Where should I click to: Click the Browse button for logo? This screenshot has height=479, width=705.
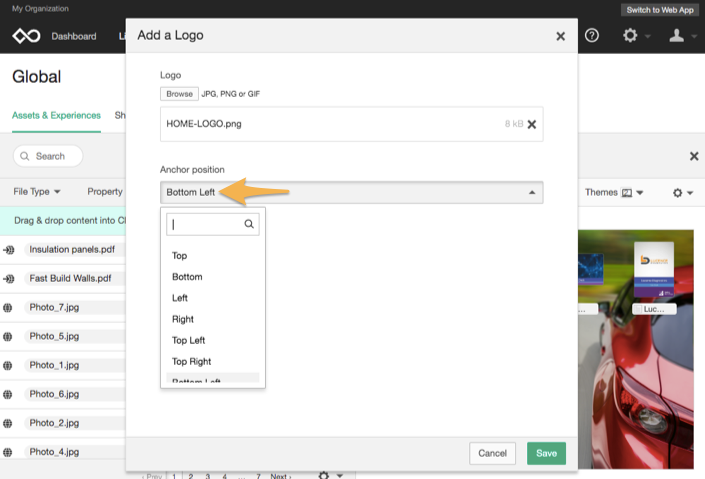click(x=179, y=94)
